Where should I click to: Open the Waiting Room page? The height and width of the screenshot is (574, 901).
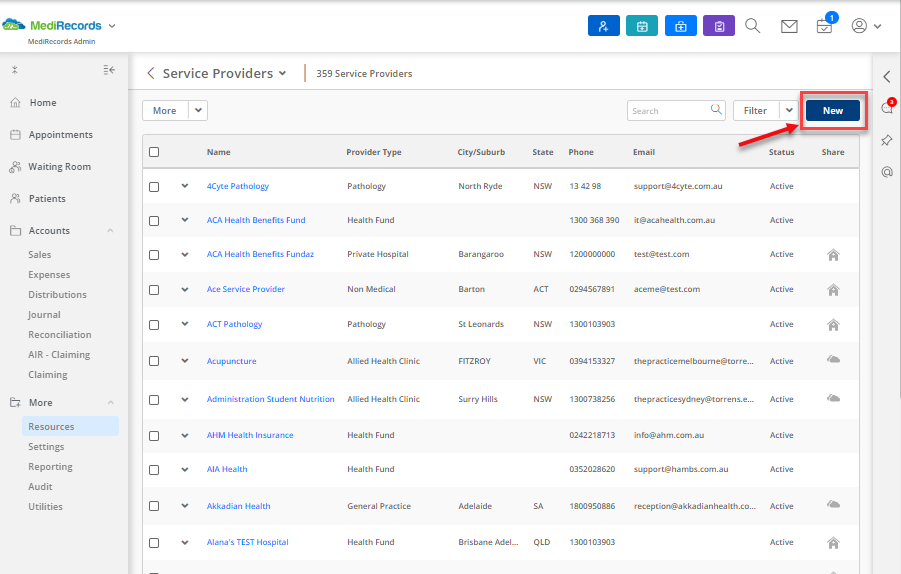pos(59,167)
